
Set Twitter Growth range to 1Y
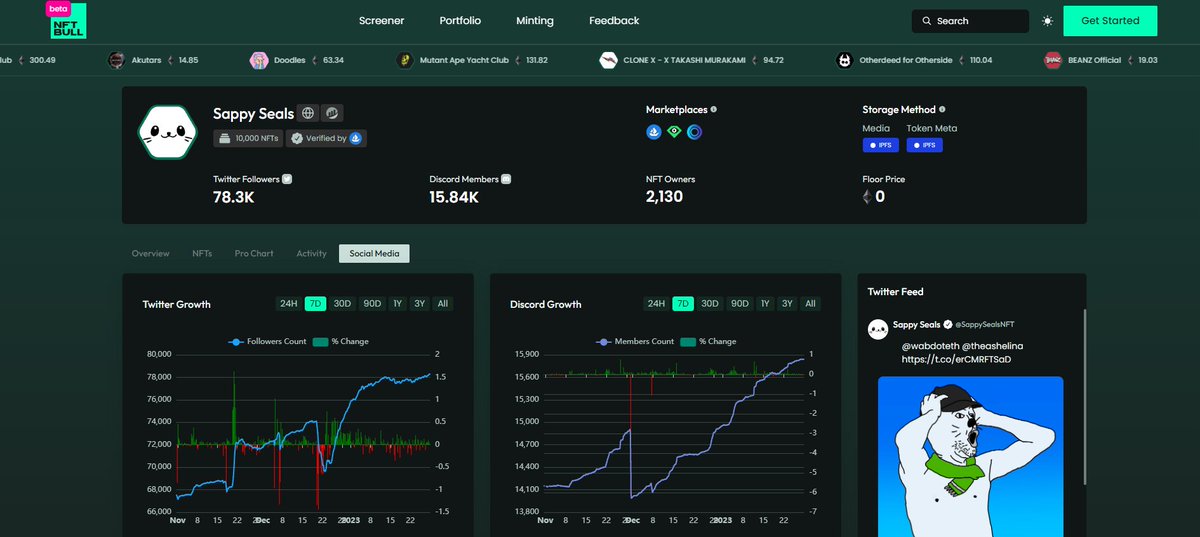point(397,303)
